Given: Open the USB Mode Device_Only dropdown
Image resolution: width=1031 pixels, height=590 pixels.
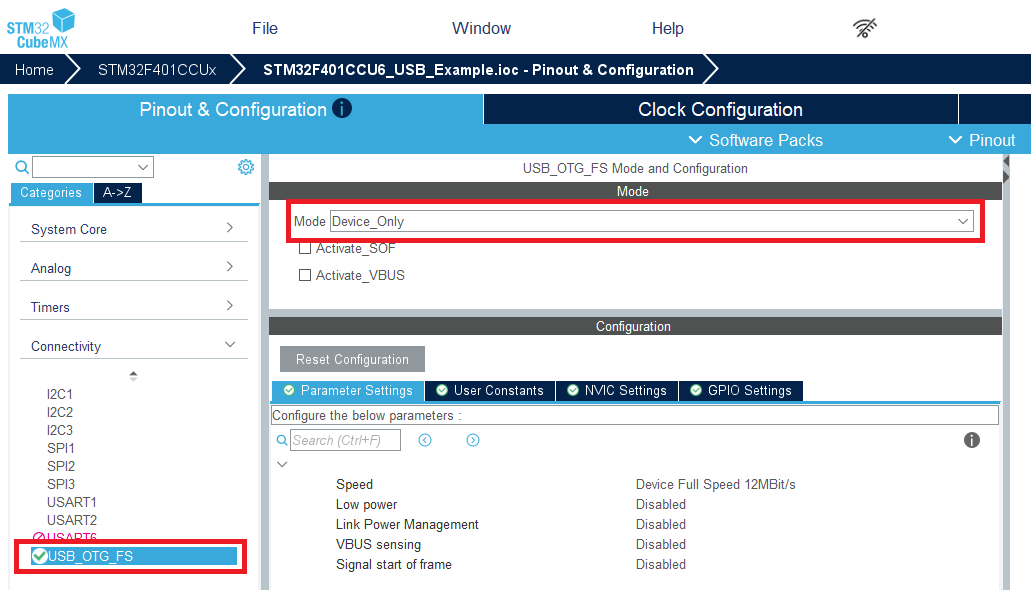Looking at the screenshot, I should click(x=651, y=221).
